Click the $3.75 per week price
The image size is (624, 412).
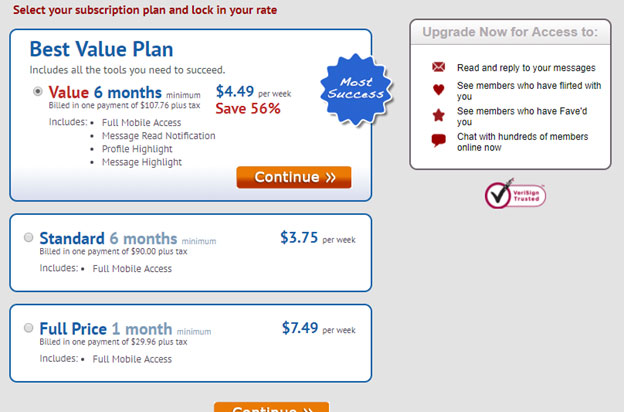(x=318, y=238)
